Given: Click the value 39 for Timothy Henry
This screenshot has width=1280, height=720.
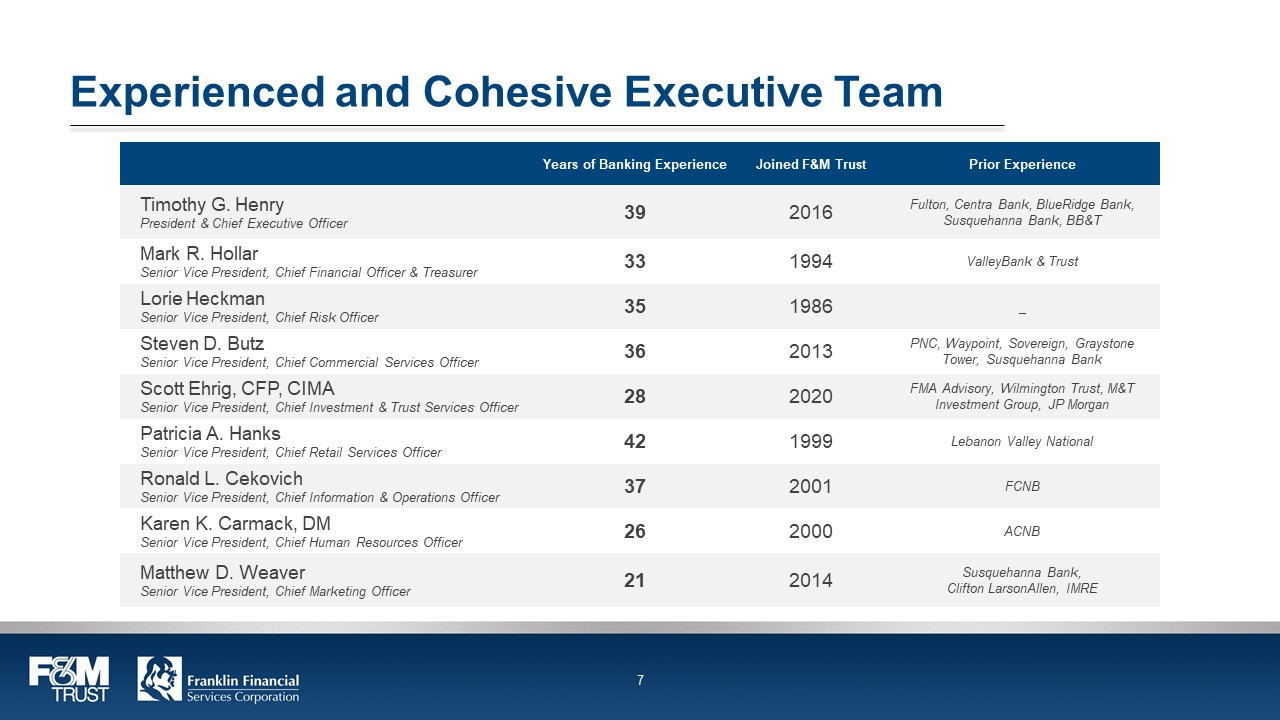Looking at the screenshot, I should 634,212.
